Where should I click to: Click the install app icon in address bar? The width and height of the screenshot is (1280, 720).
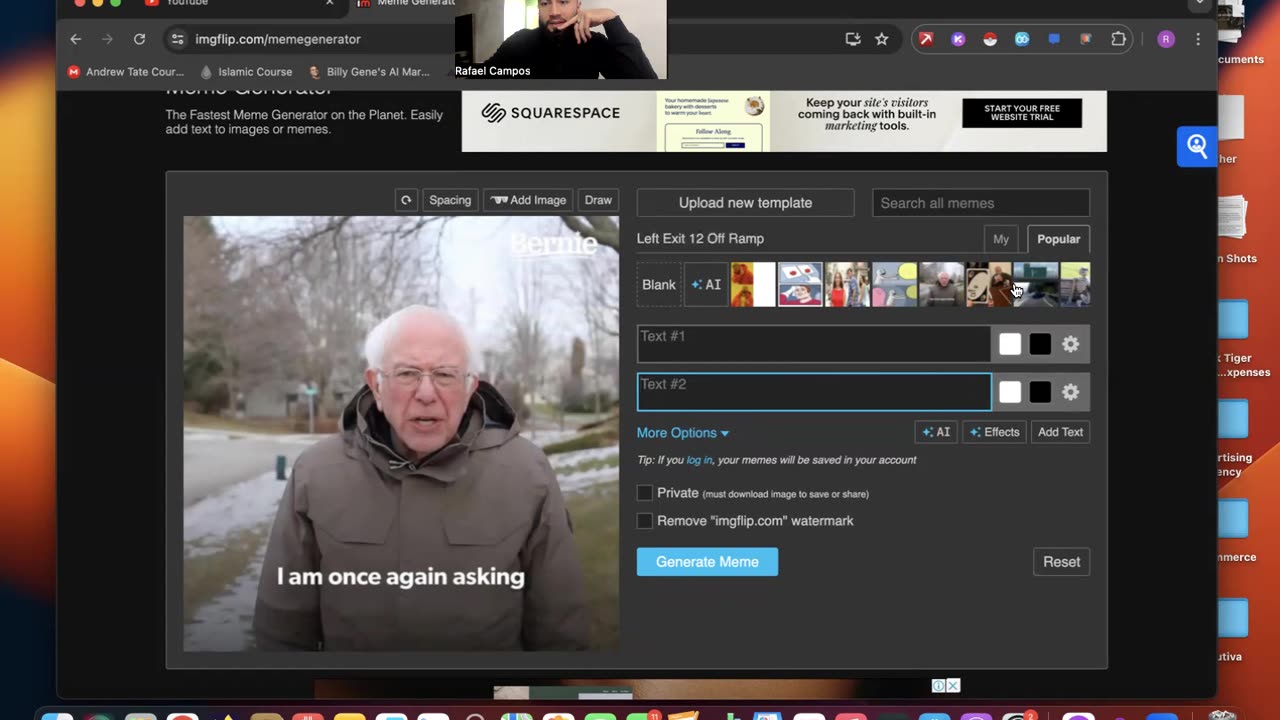pos(853,39)
